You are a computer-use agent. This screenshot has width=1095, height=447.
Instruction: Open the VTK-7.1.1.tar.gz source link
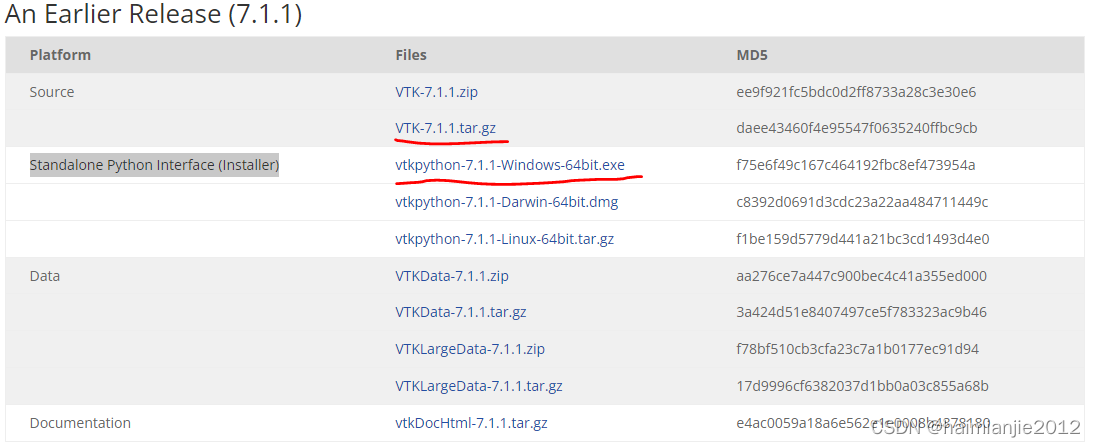(445, 128)
